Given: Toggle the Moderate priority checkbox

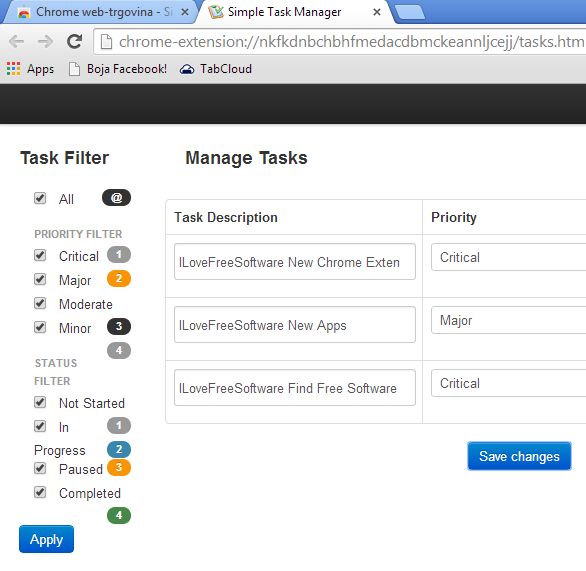Looking at the screenshot, I should pos(40,303).
